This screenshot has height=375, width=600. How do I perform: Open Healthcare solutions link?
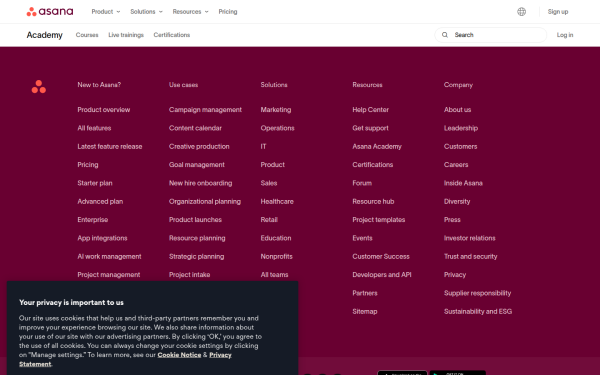tap(277, 201)
